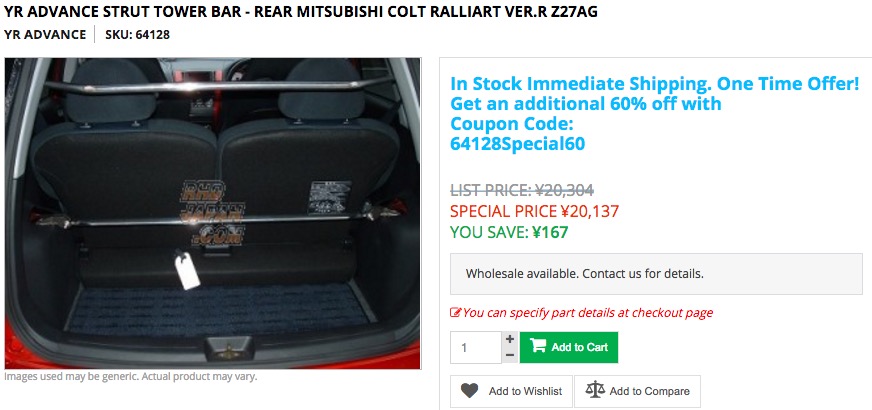The width and height of the screenshot is (872, 410).
Task: Open the YR ADVANCE brand link
Action: (45, 34)
